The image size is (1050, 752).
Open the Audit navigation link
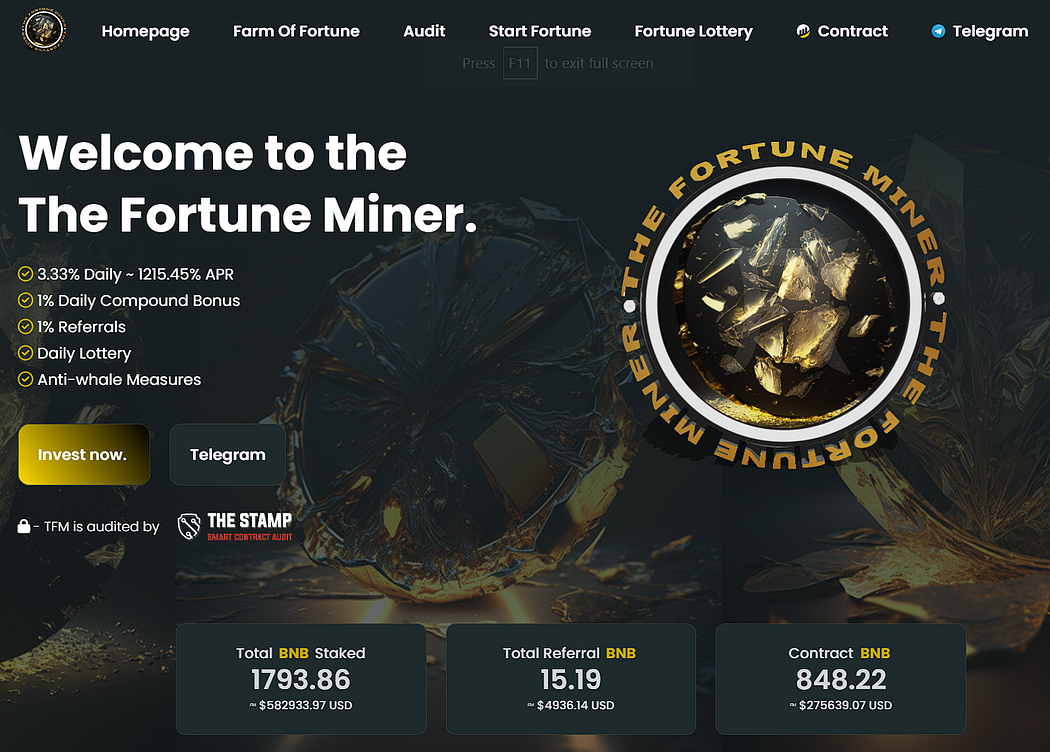tap(424, 31)
